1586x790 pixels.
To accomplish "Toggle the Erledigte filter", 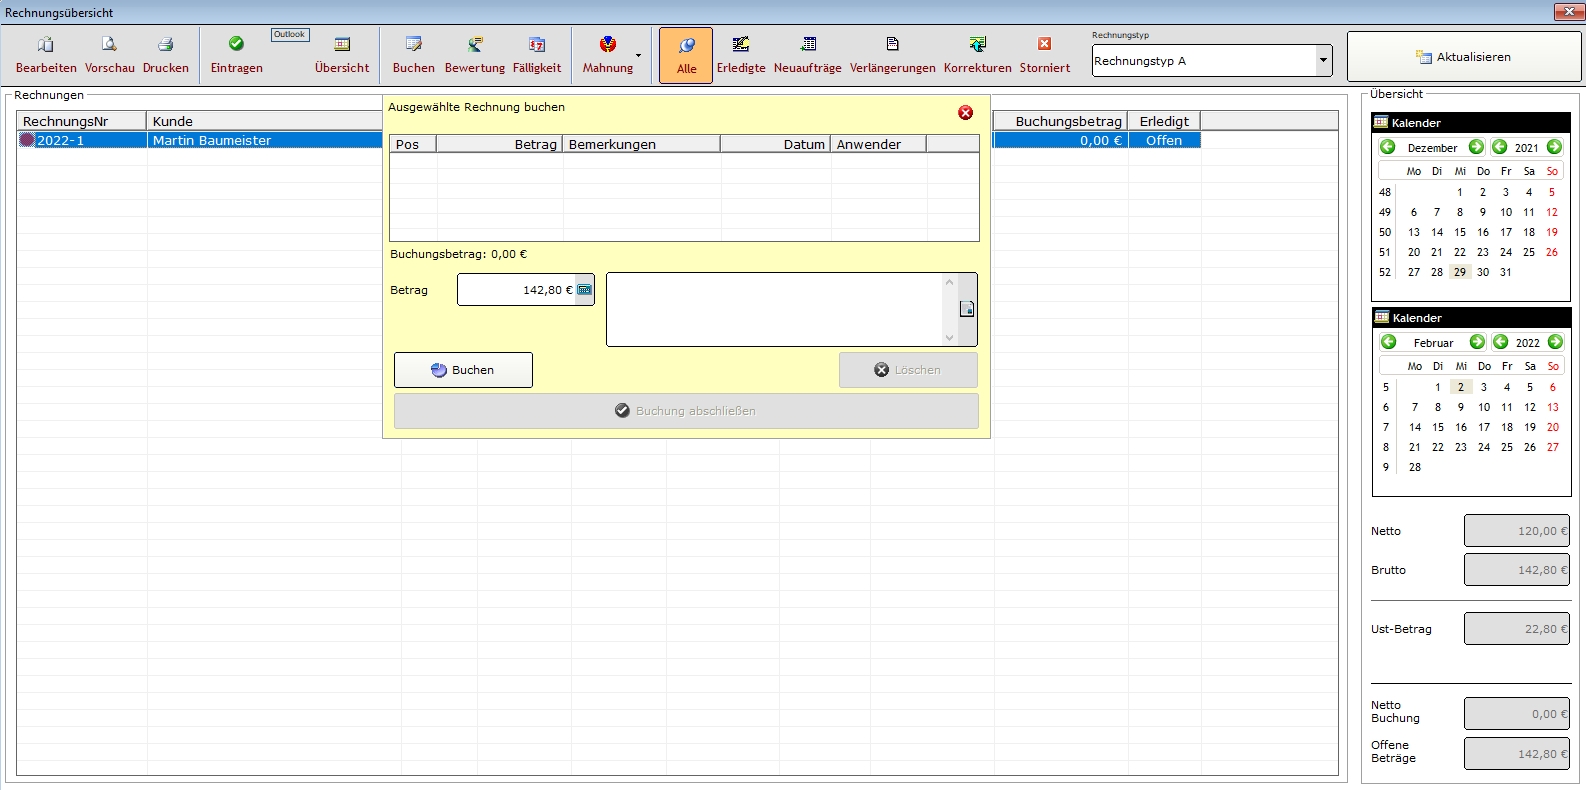I will (x=741, y=55).
